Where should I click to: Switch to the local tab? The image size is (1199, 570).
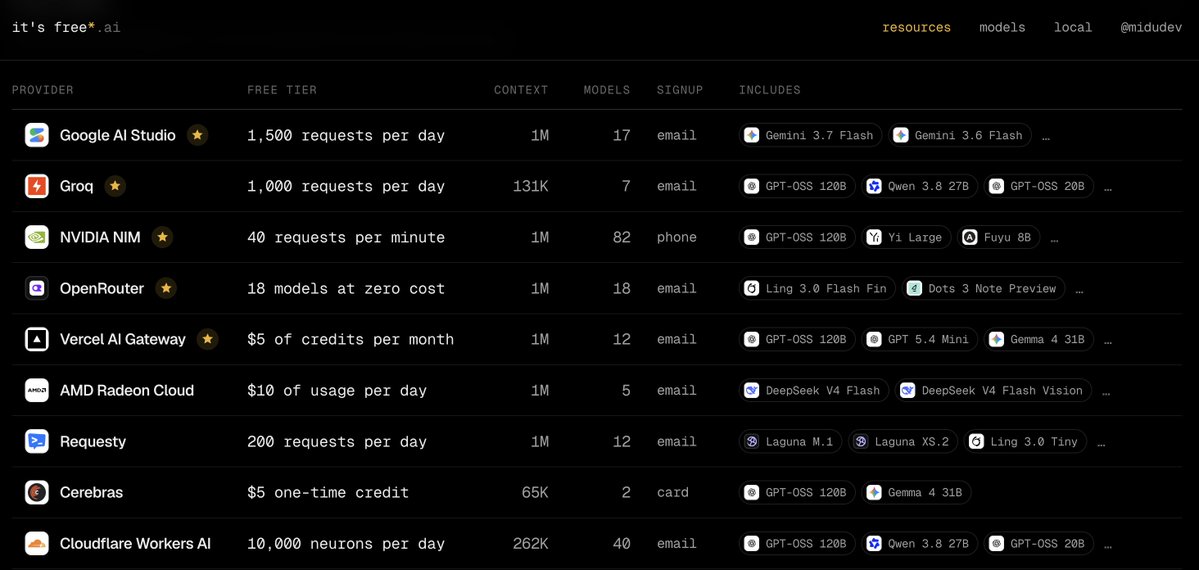(1073, 28)
